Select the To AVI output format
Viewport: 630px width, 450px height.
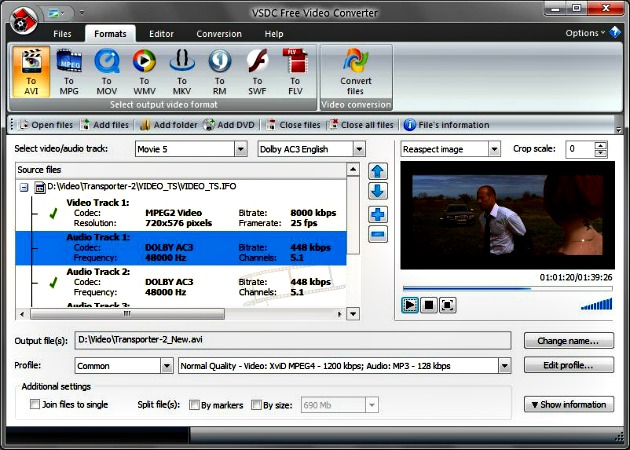[31, 72]
